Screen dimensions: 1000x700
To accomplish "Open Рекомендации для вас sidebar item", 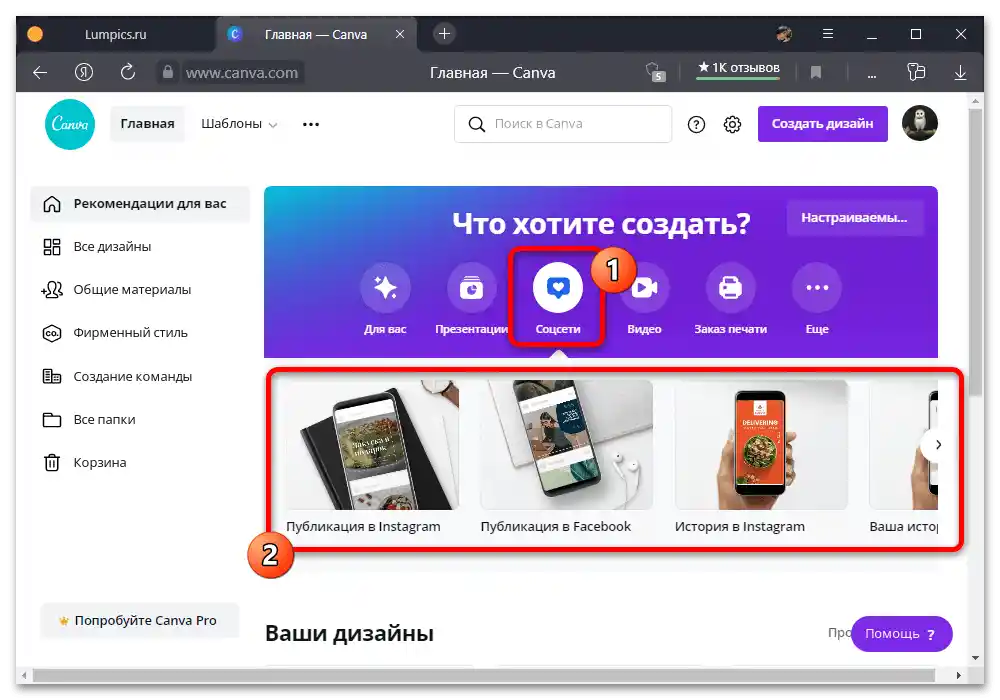I will pos(140,204).
